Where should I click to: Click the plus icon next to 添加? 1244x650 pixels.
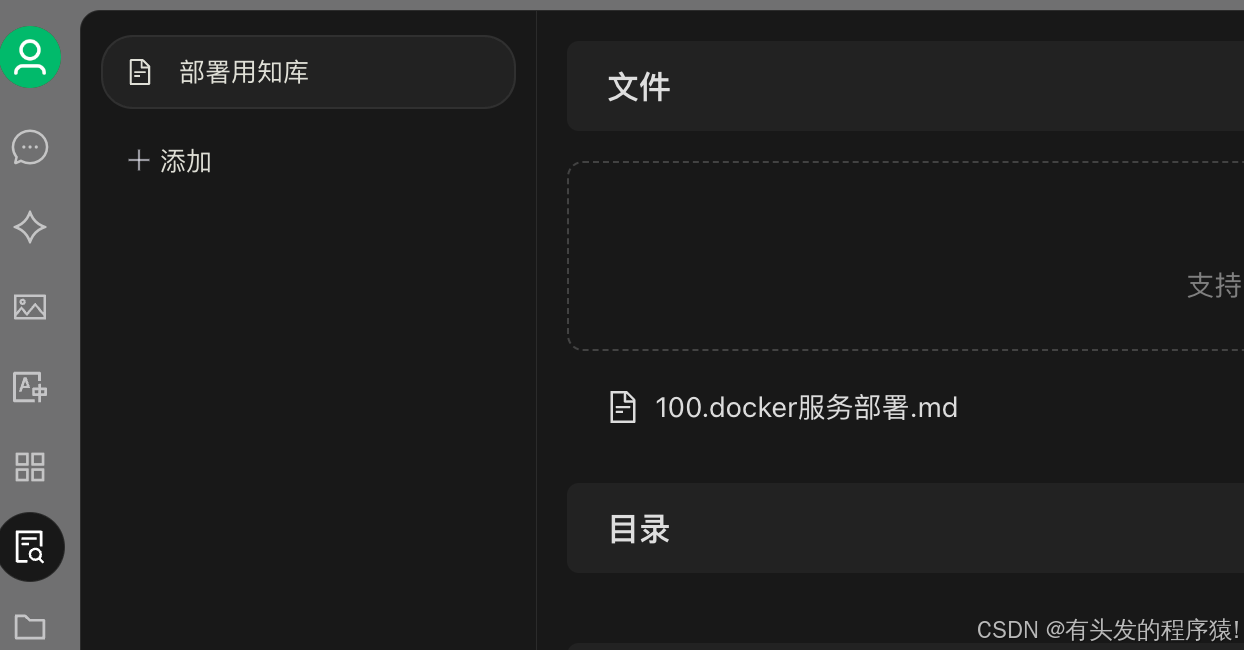[x=139, y=160]
